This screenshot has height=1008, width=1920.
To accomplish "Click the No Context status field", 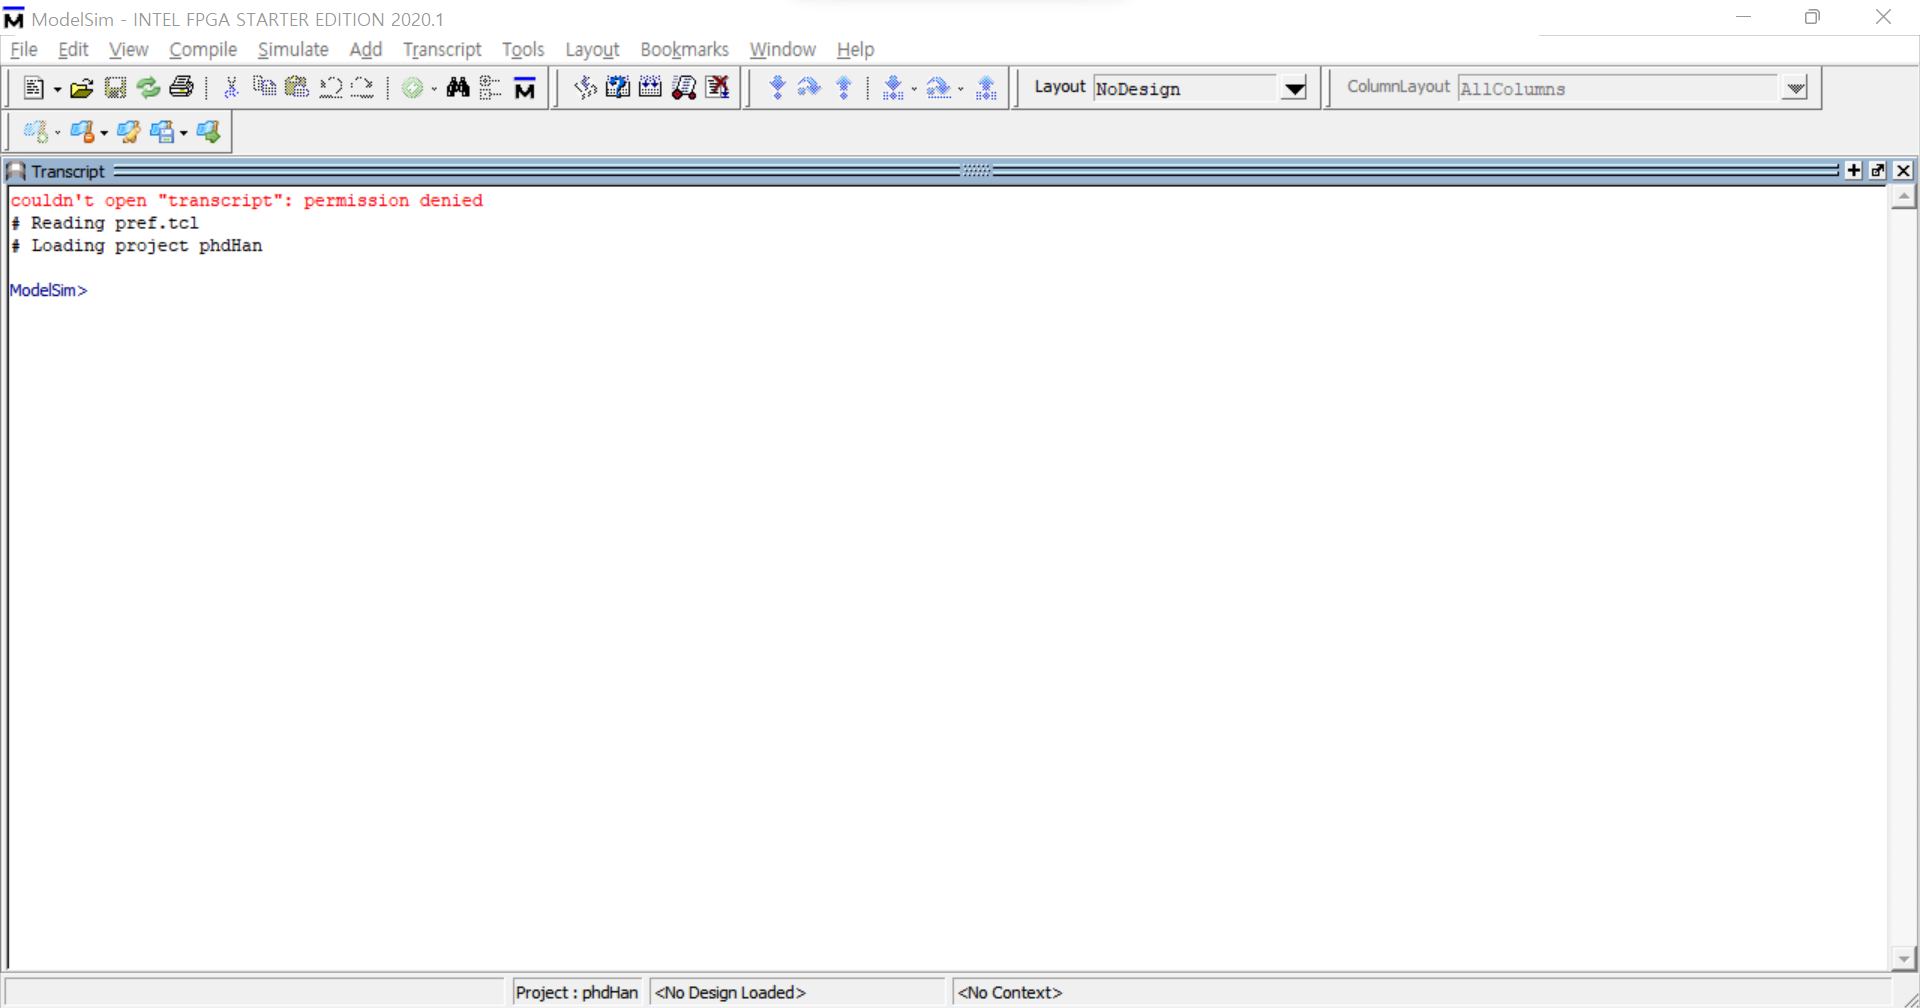I will [1420, 992].
